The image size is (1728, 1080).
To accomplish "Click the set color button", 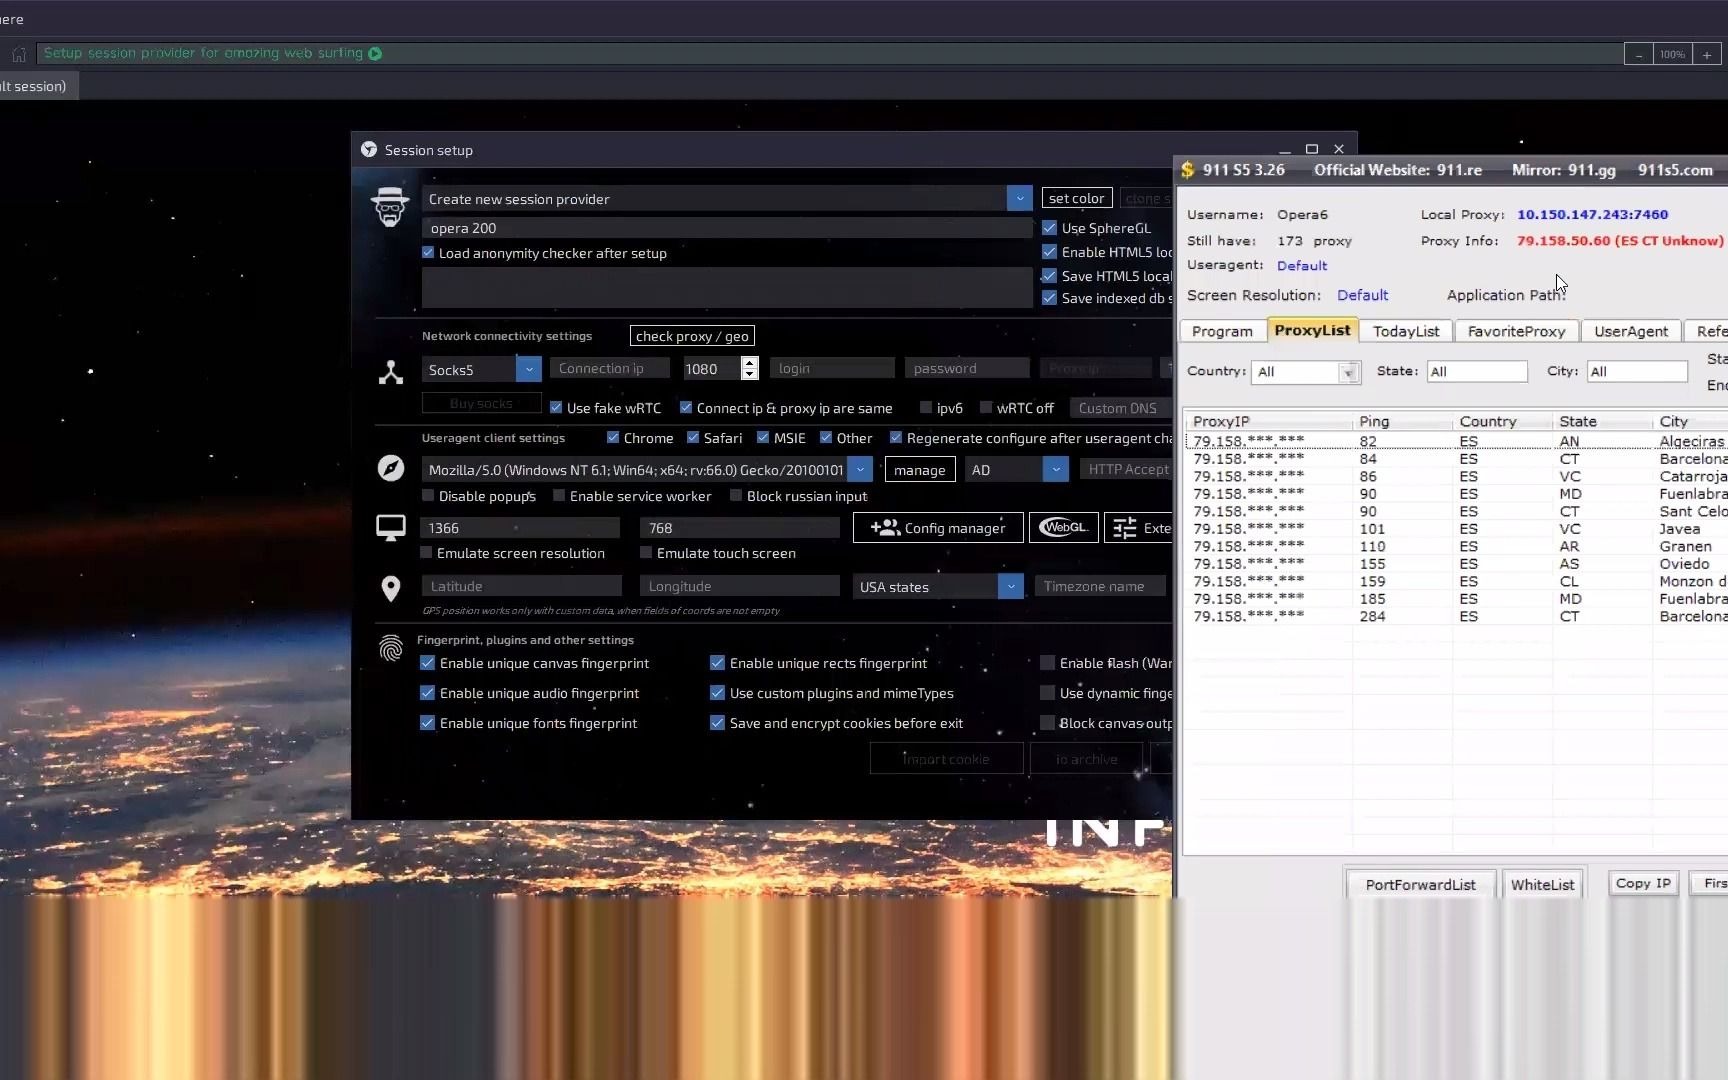I will coord(1077,198).
